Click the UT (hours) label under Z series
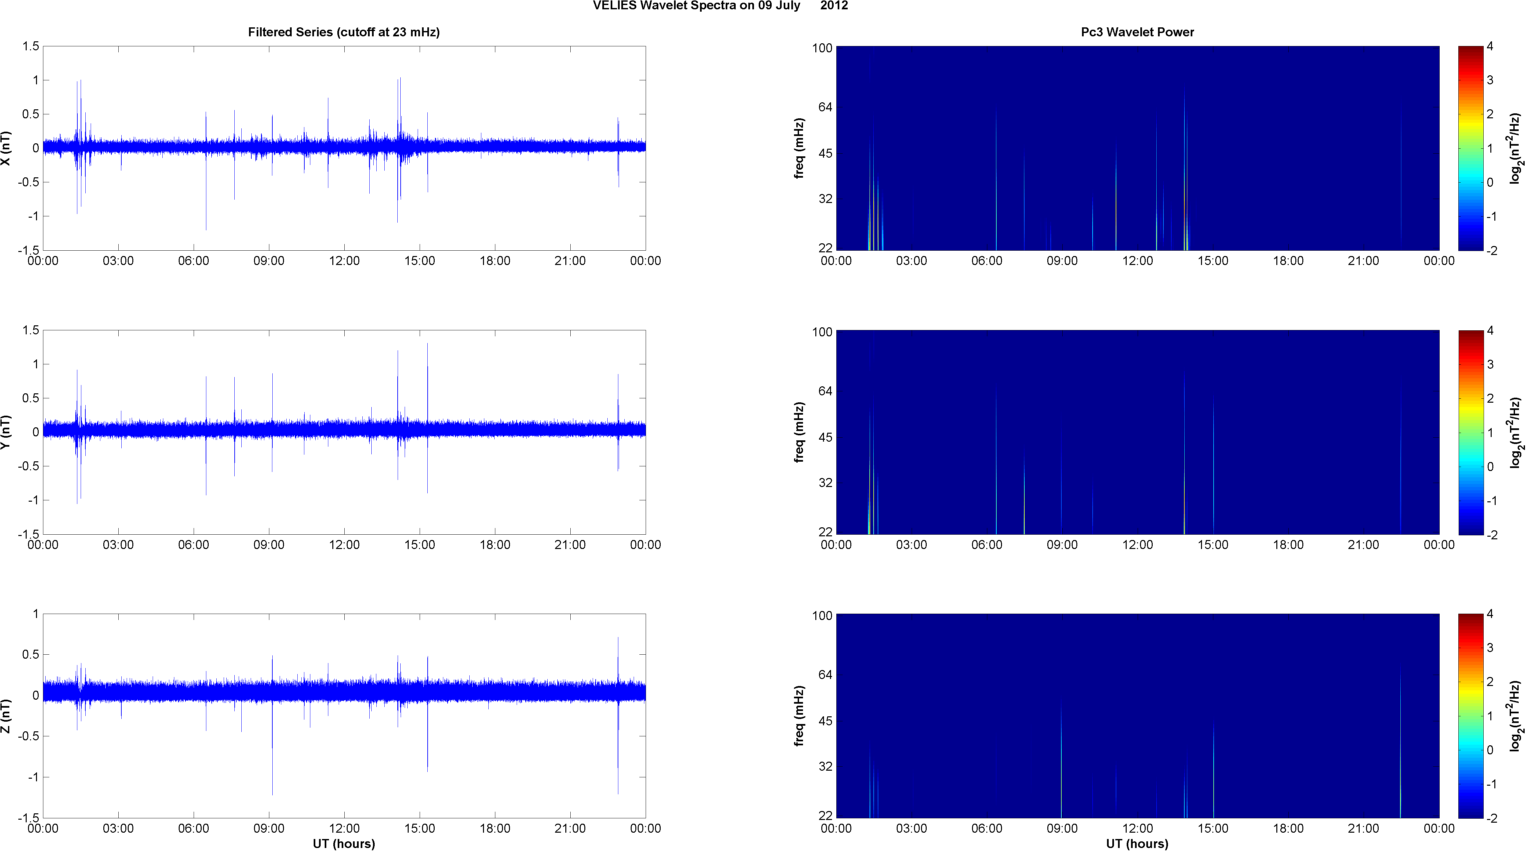 tap(344, 843)
